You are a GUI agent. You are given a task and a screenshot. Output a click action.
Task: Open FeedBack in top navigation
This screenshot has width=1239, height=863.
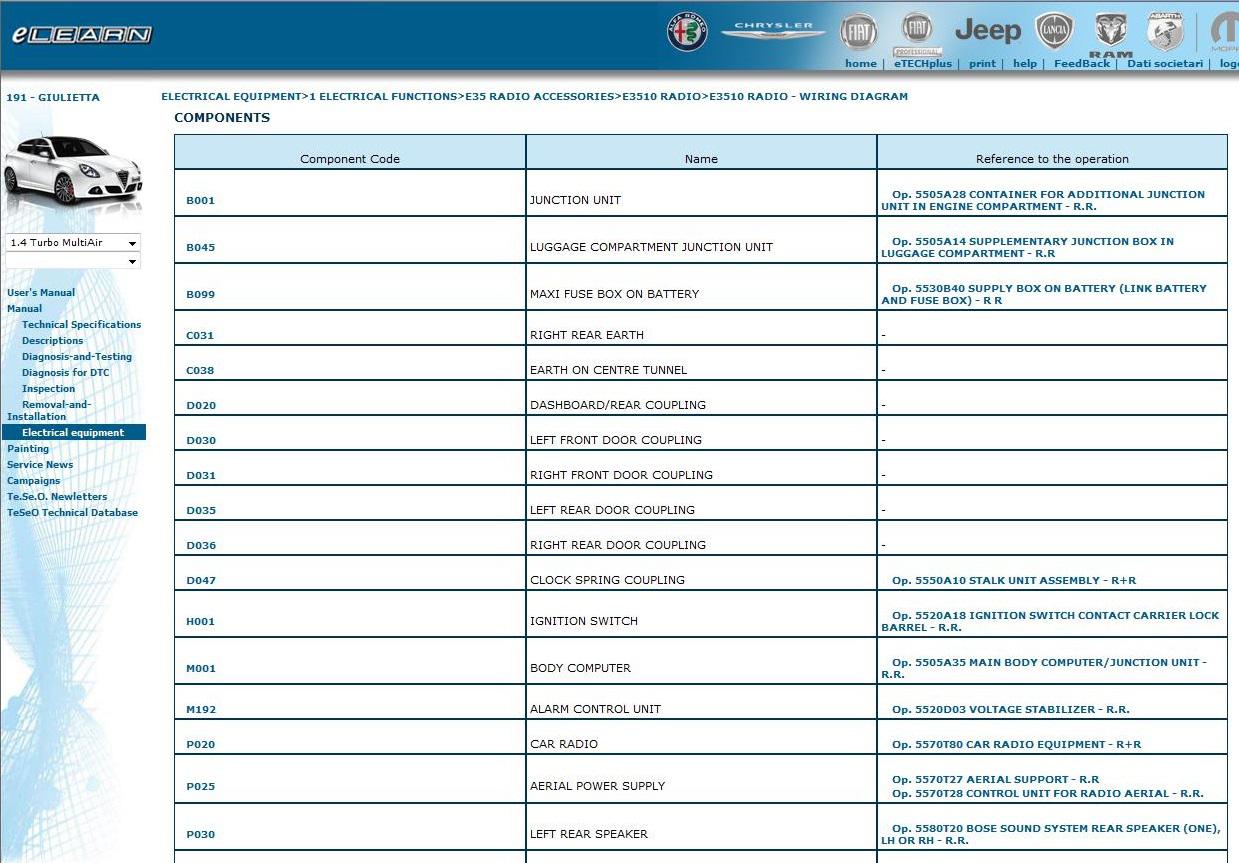1082,63
